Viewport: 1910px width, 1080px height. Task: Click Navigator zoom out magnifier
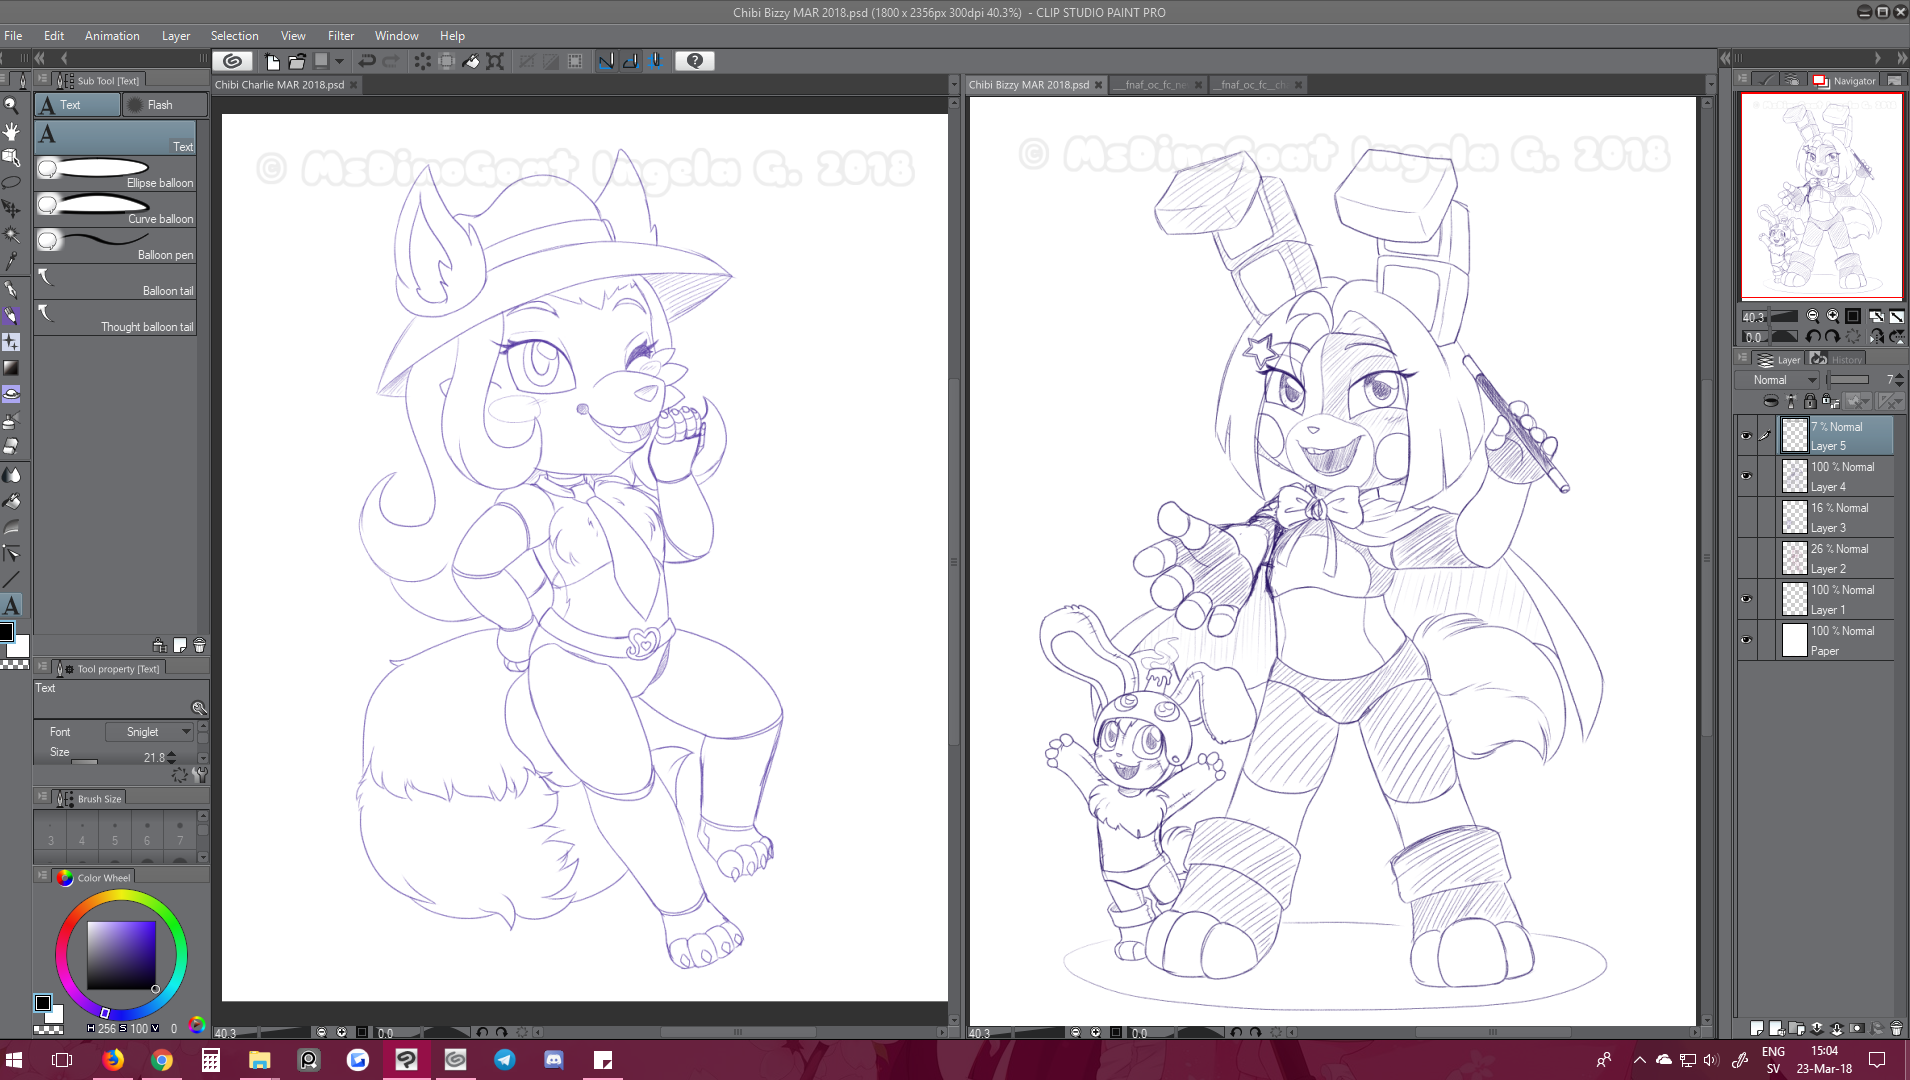tap(1813, 315)
